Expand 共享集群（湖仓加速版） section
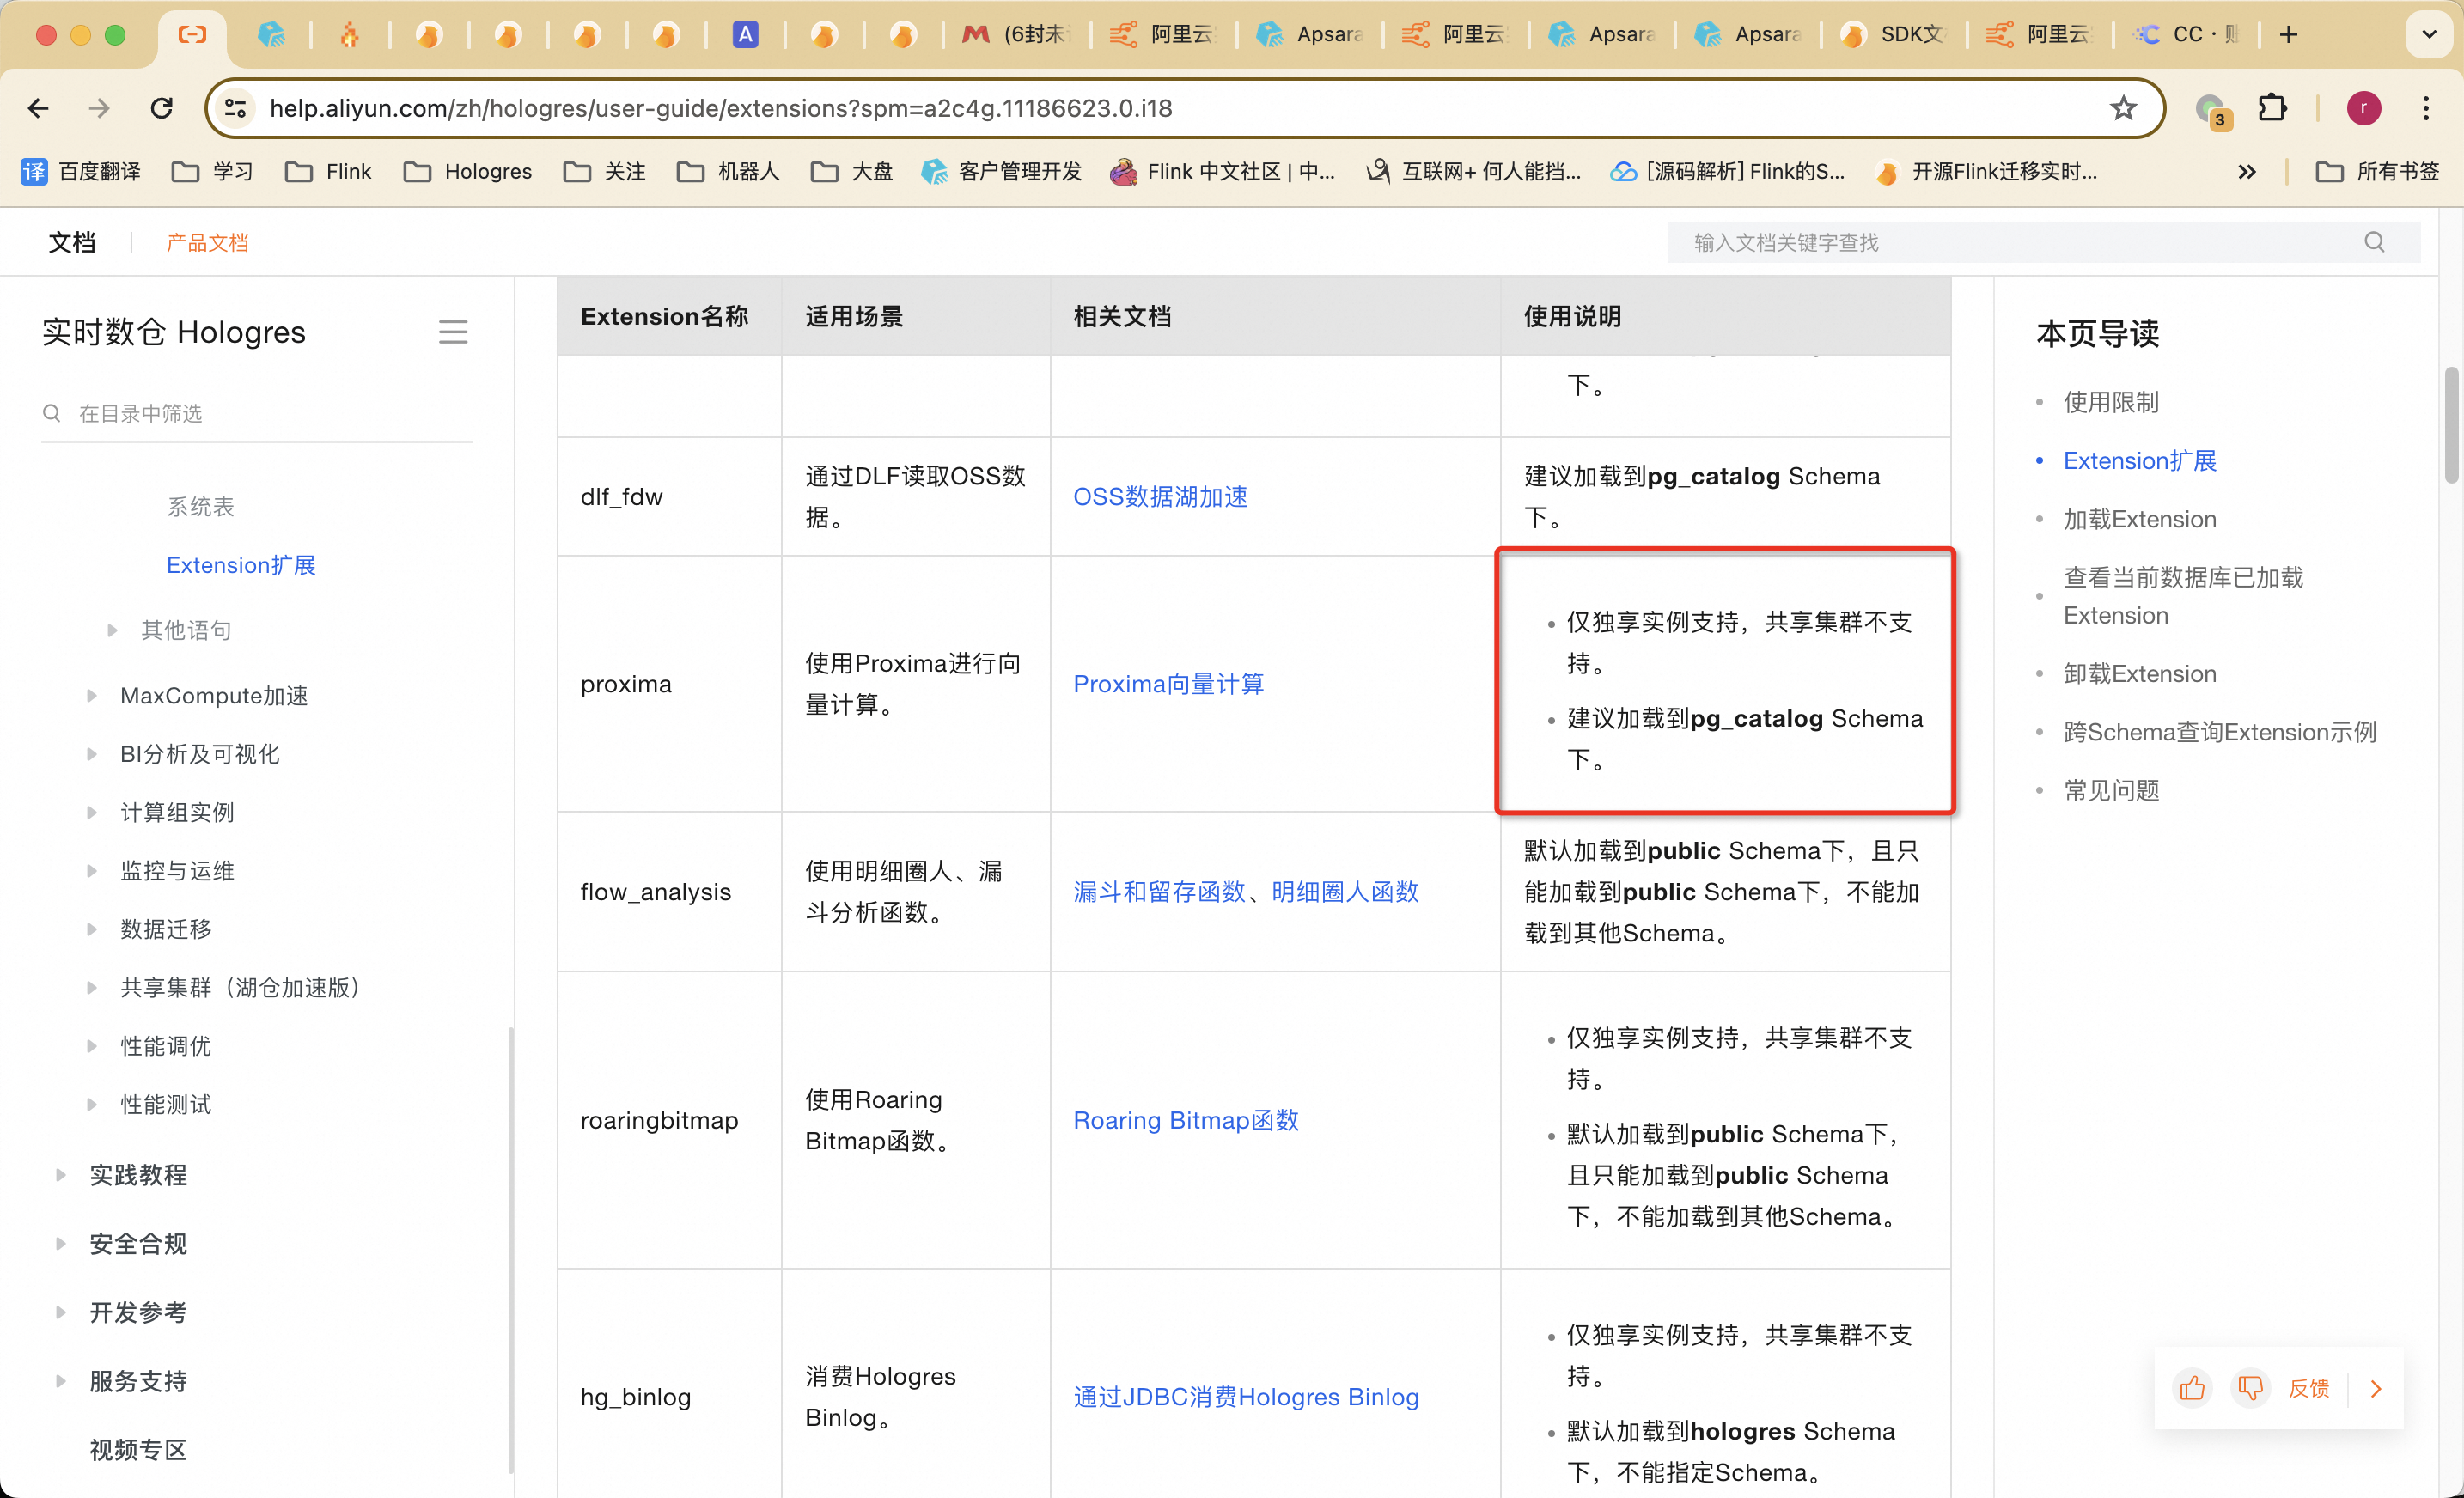Viewport: 2464px width, 1498px height. pyautogui.click(x=91, y=988)
